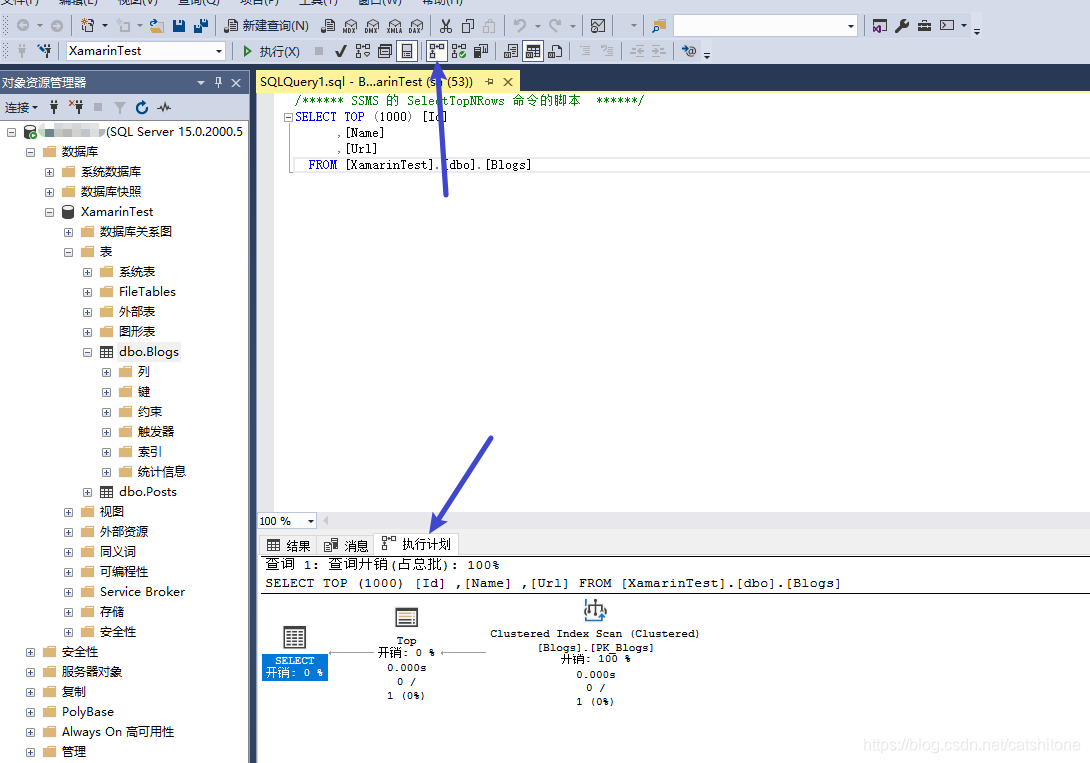This screenshot has width=1090, height=763.
Task: Close the SQLQuery1.sql tab
Action: [x=507, y=82]
